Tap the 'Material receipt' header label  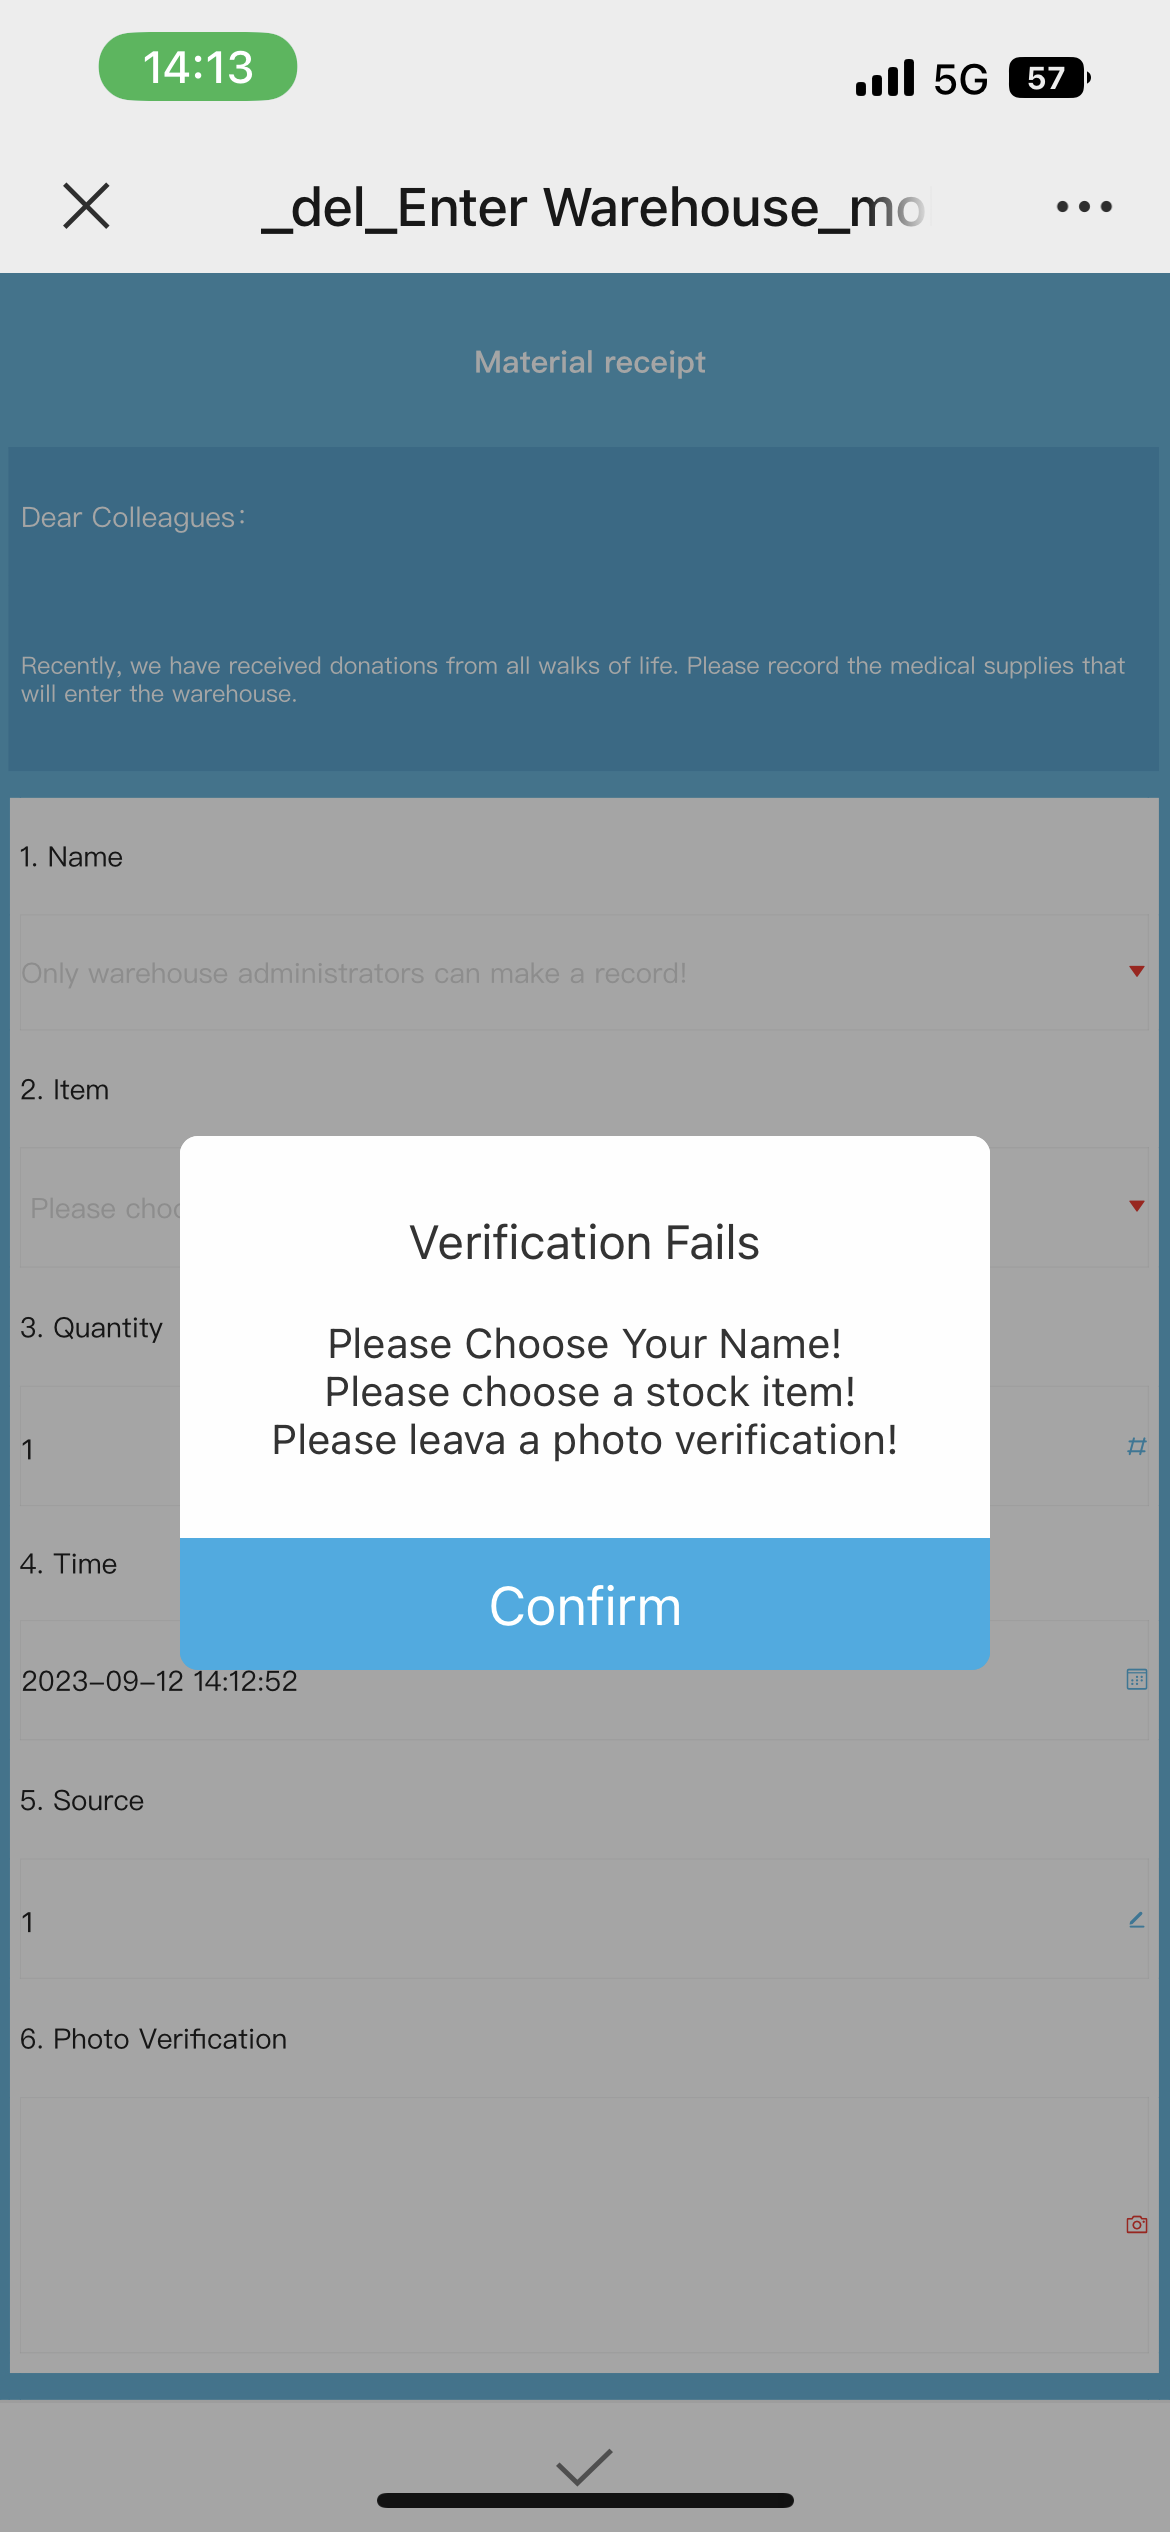pos(590,362)
